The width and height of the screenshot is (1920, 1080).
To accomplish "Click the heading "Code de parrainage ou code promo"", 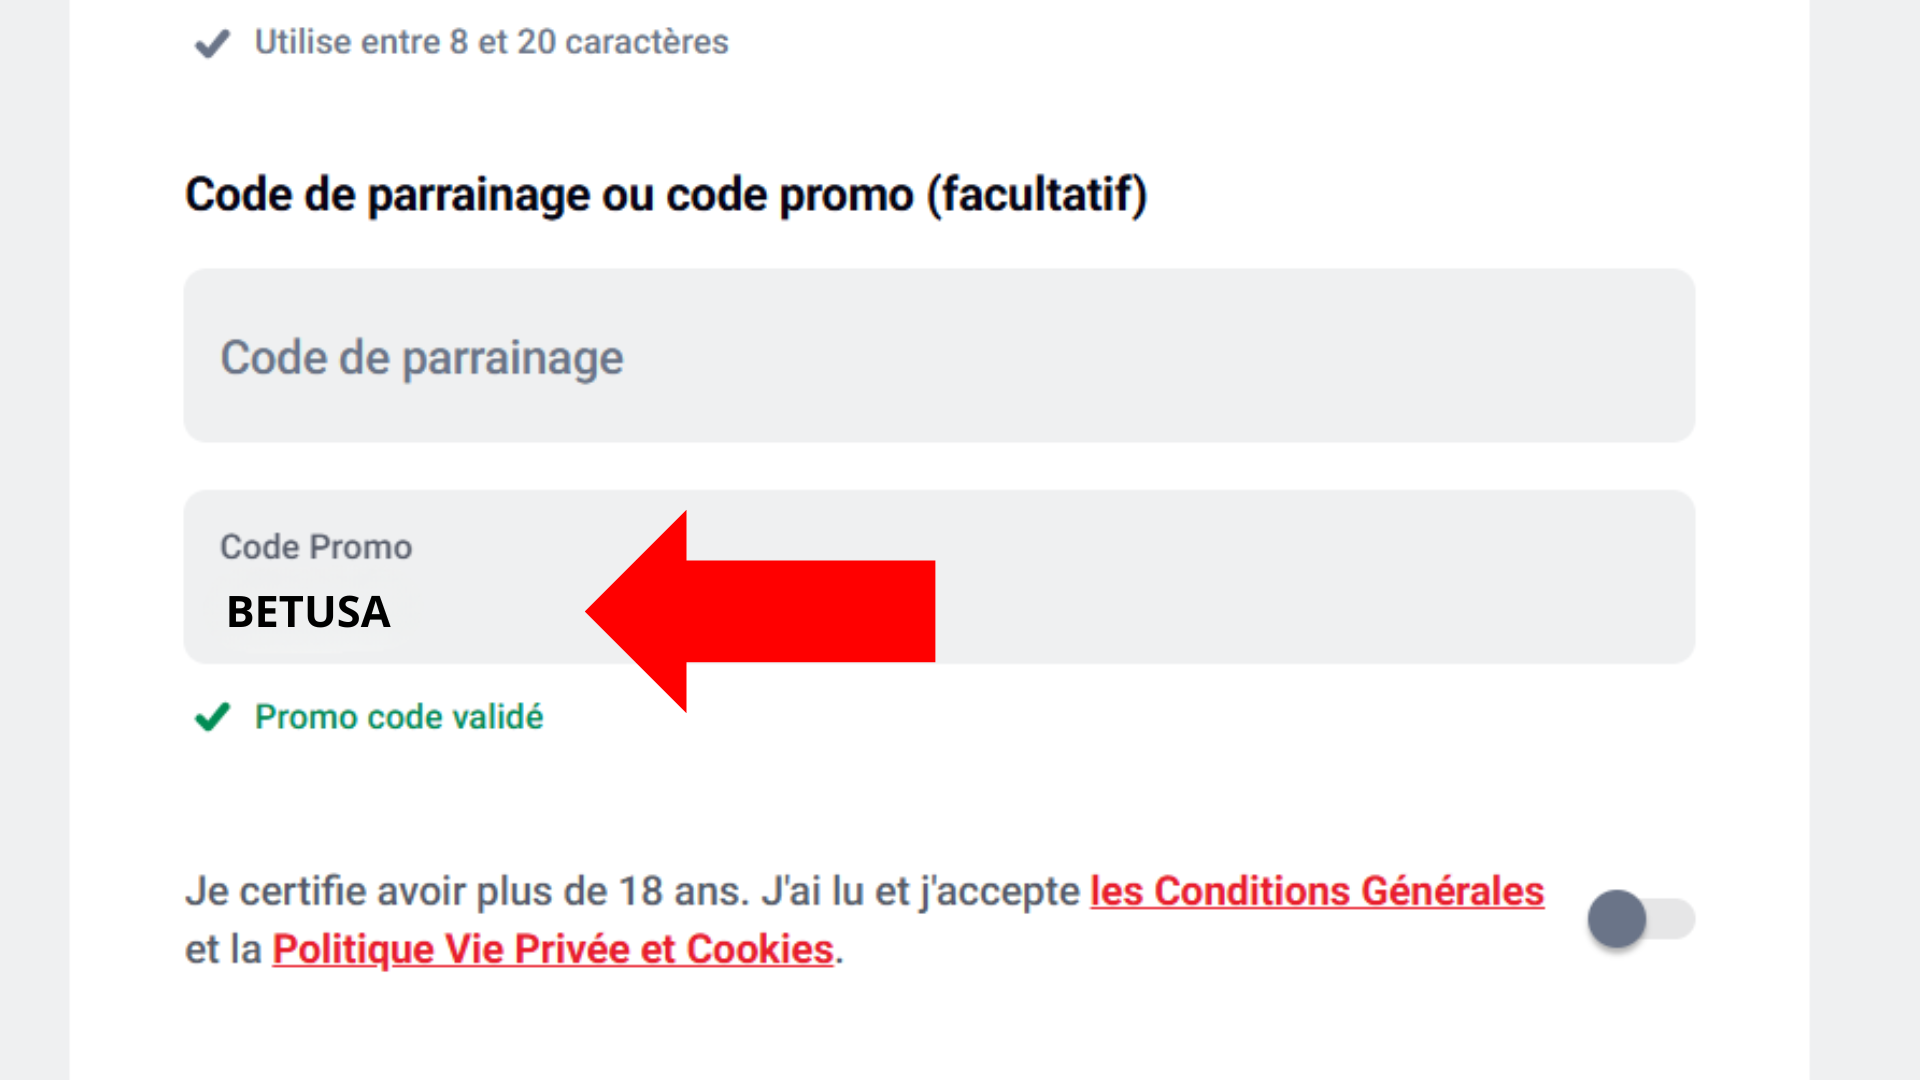I will pyautogui.click(x=665, y=194).
